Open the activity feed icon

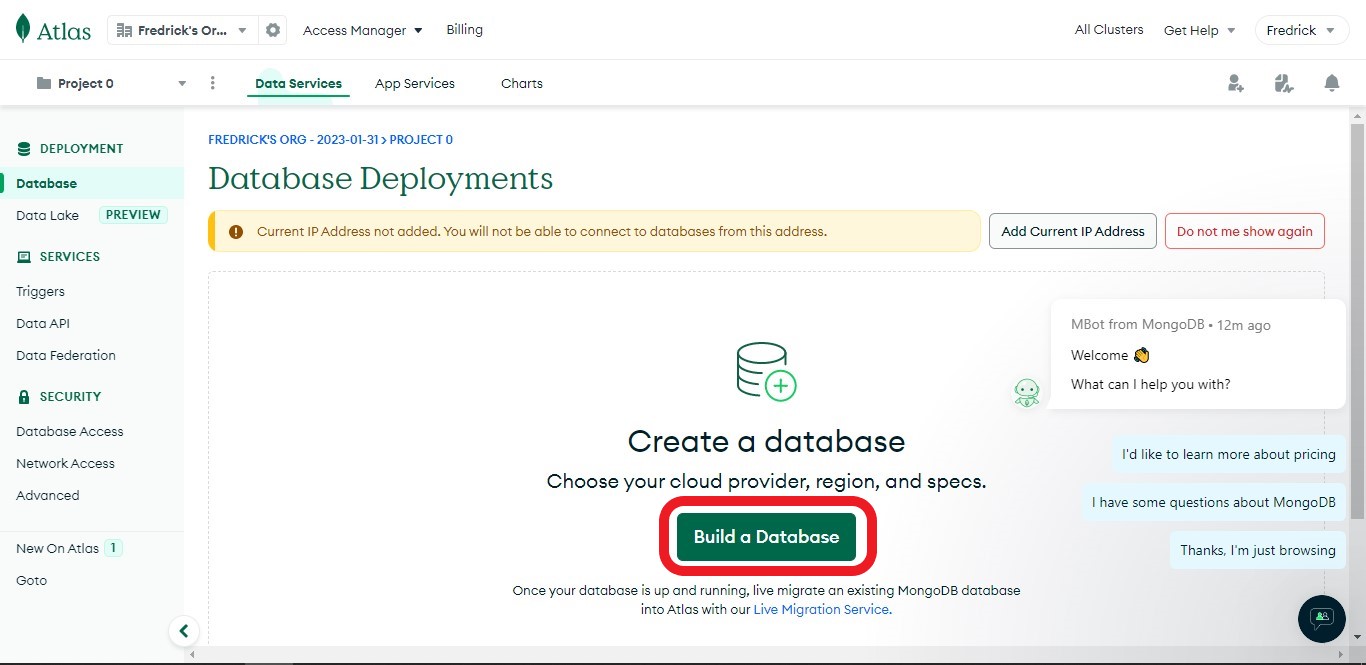coord(1284,83)
